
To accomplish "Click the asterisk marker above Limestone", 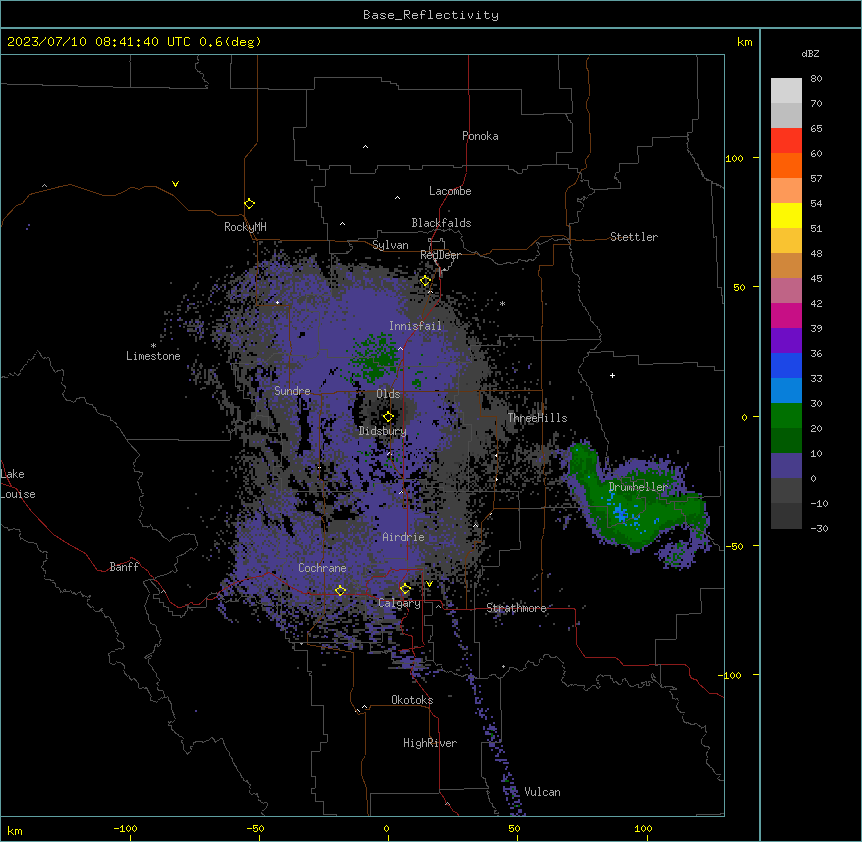I will 153,346.
